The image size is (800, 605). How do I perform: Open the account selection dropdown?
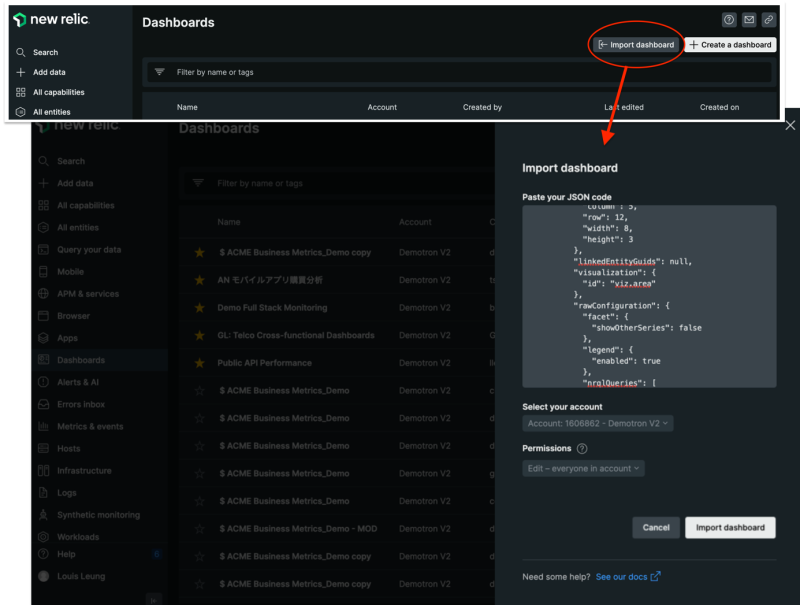pyautogui.click(x=596, y=423)
